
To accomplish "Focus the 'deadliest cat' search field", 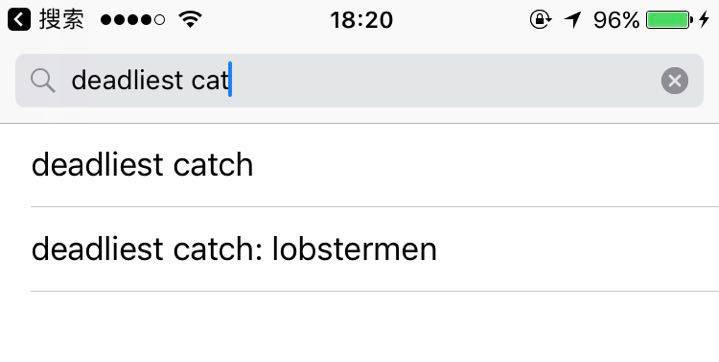I will click(360, 81).
